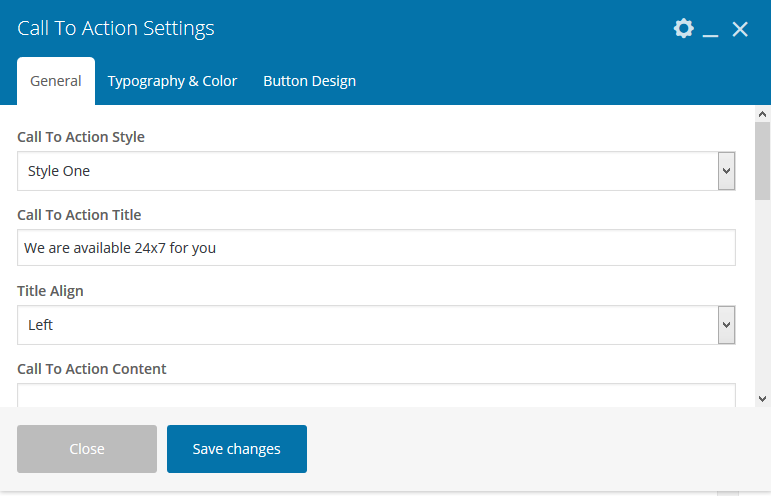Open the Typography & Color tab
This screenshot has width=771, height=496.
172,81
